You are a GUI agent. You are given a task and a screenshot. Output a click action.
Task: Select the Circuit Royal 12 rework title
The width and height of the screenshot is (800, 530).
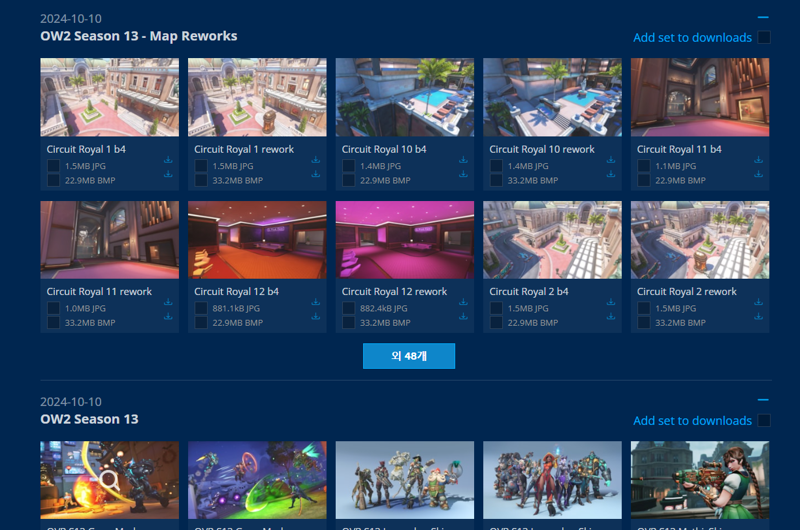coord(394,291)
